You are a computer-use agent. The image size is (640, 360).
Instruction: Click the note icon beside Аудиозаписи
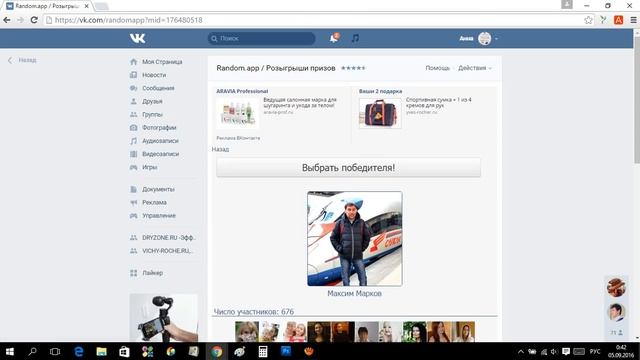click(x=133, y=141)
